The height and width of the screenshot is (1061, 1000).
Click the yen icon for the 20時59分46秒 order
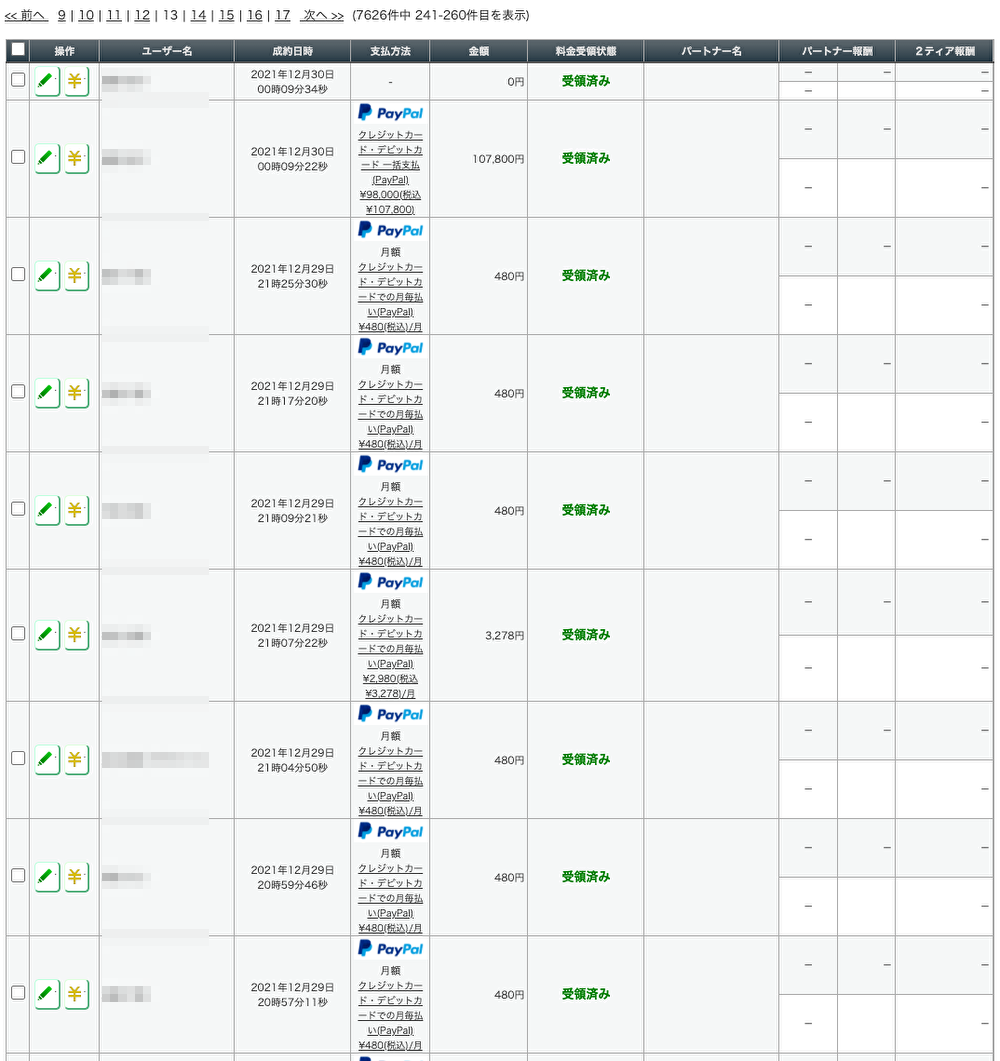[x=76, y=877]
